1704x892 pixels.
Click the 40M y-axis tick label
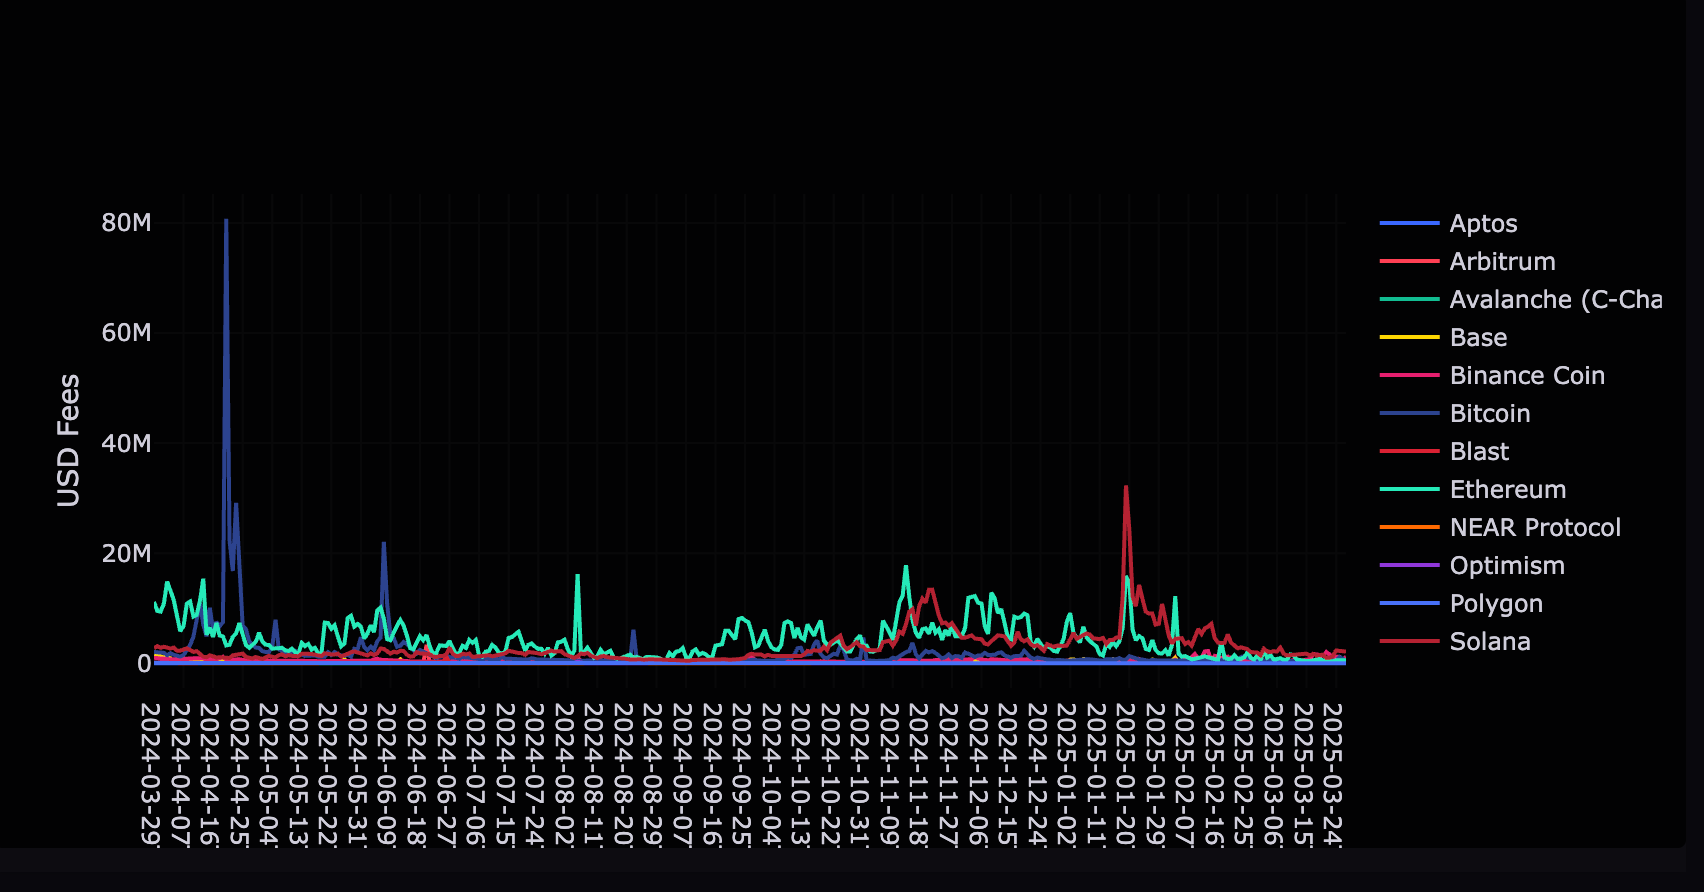pyautogui.click(x=126, y=443)
